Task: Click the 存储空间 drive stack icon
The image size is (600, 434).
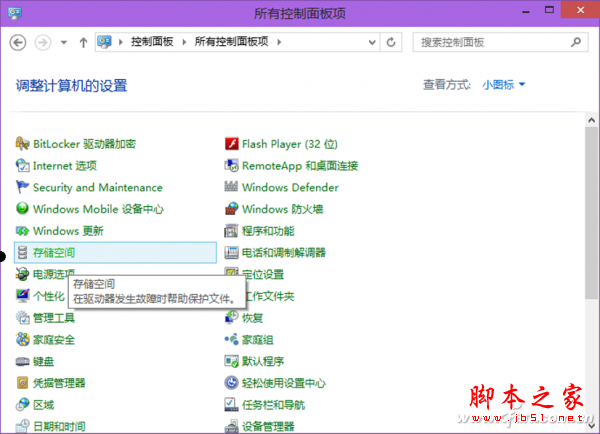Action: (x=23, y=253)
